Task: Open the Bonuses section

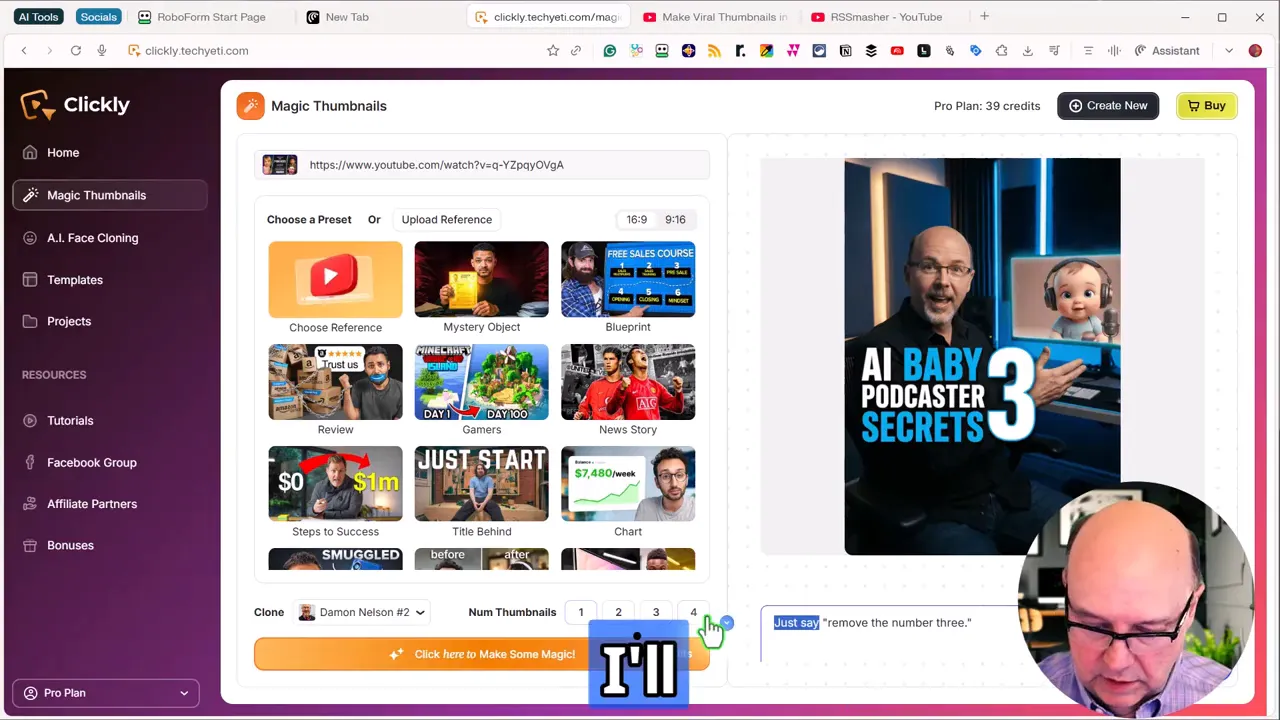Action: 70,545
